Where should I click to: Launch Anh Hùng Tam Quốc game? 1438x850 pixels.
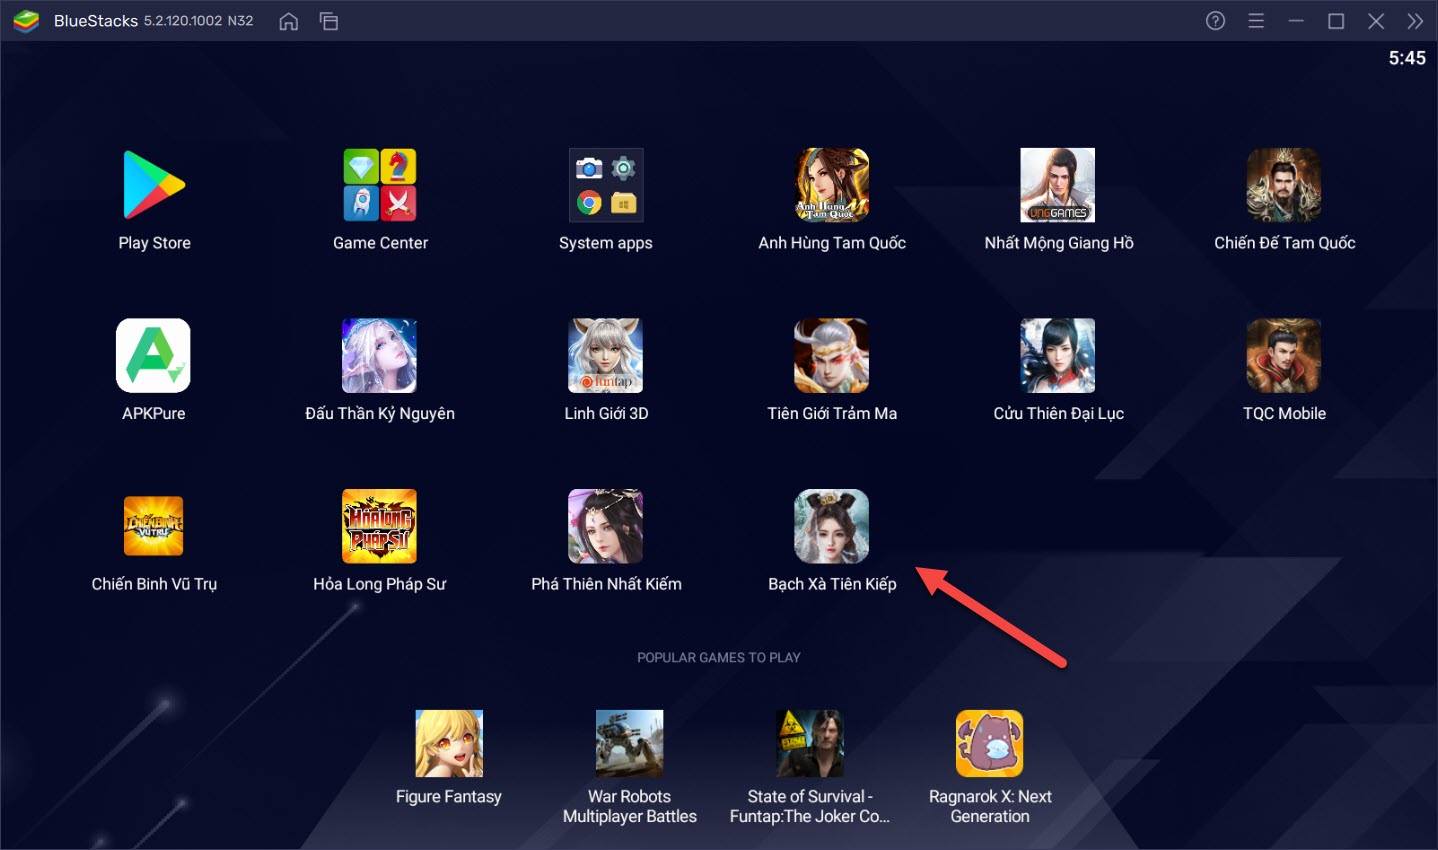(832, 185)
